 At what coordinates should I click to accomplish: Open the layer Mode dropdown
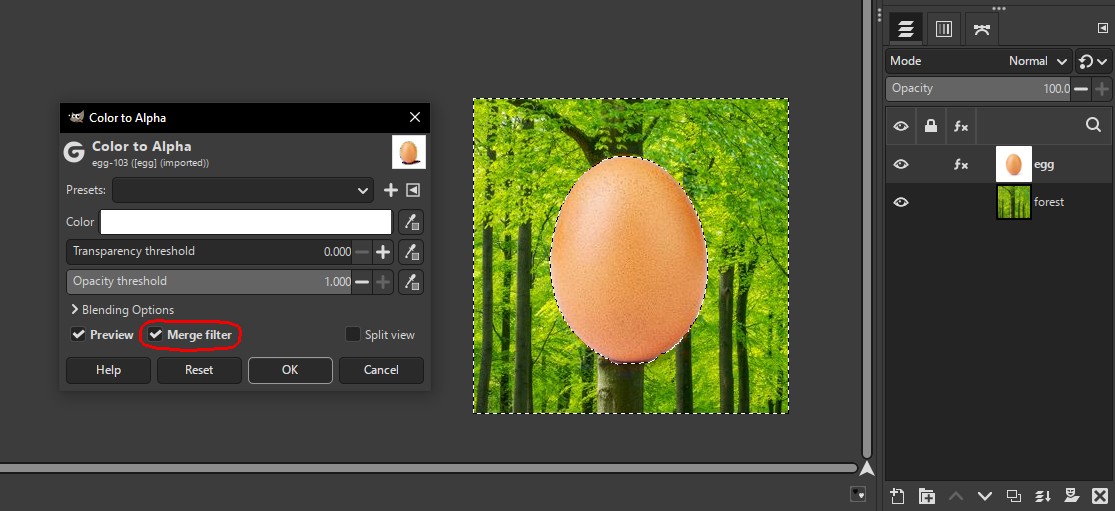tap(978, 61)
